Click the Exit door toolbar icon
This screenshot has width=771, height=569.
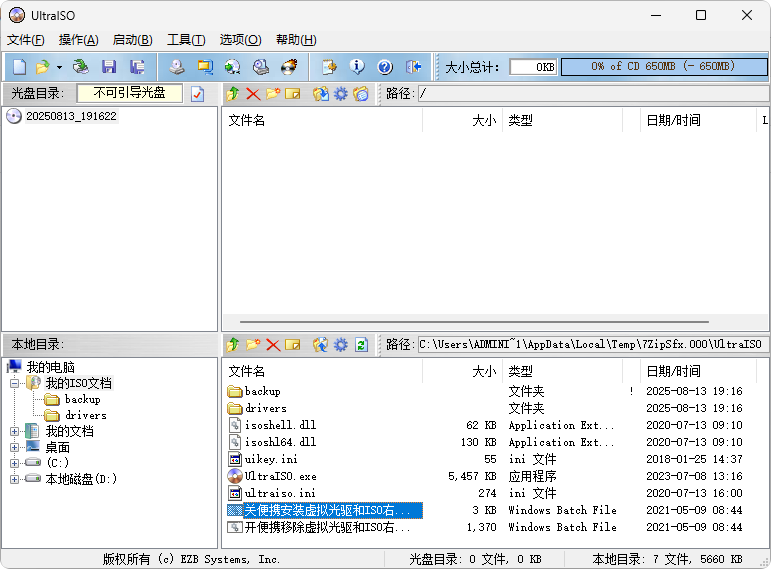coord(413,67)
